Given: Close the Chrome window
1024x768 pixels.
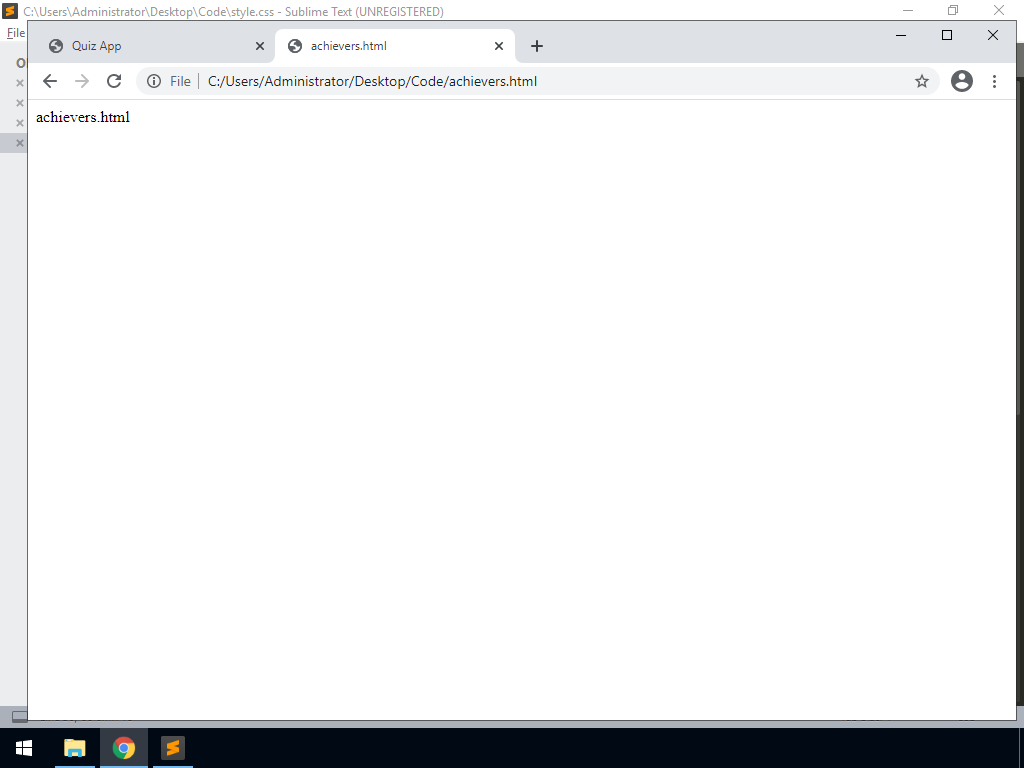Looking at the screenshot, I should tap(993, 35).
